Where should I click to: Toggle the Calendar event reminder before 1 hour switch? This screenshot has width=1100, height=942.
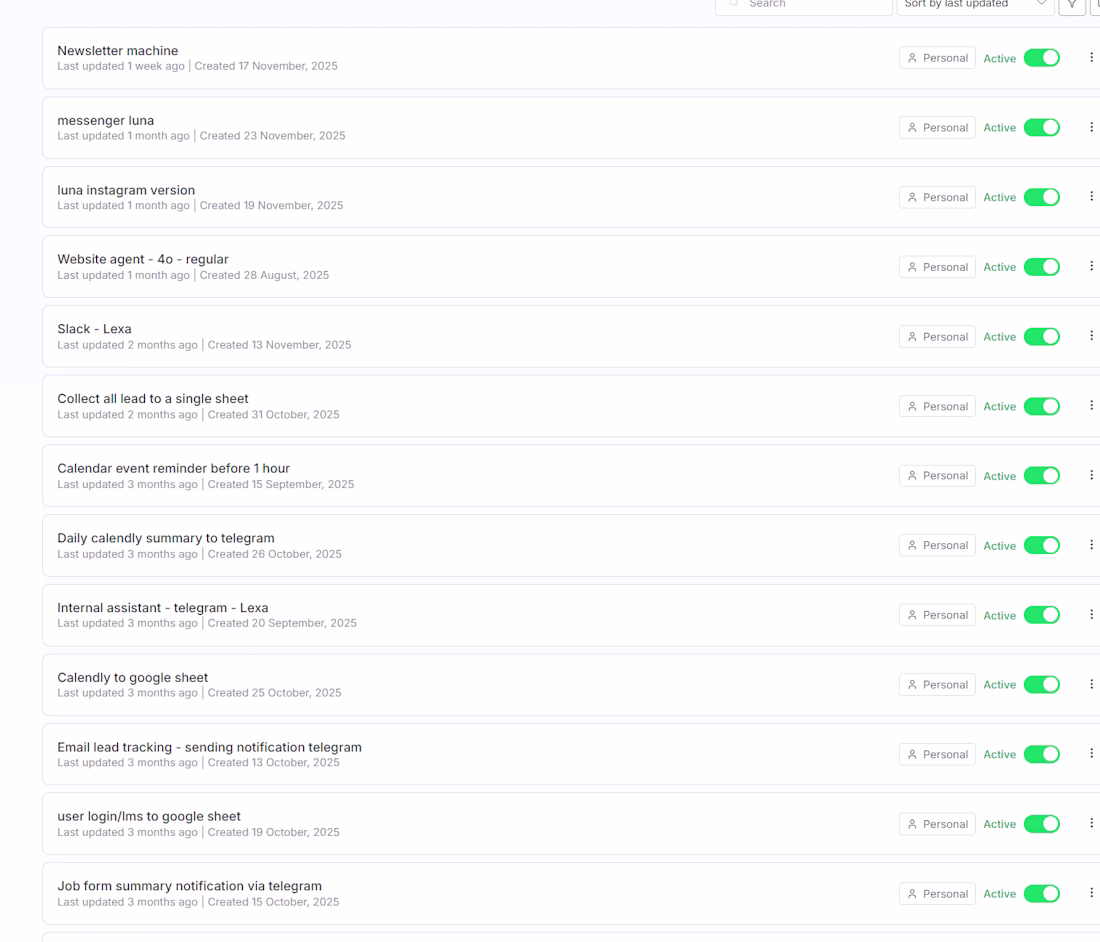(x=1042, y=476)
